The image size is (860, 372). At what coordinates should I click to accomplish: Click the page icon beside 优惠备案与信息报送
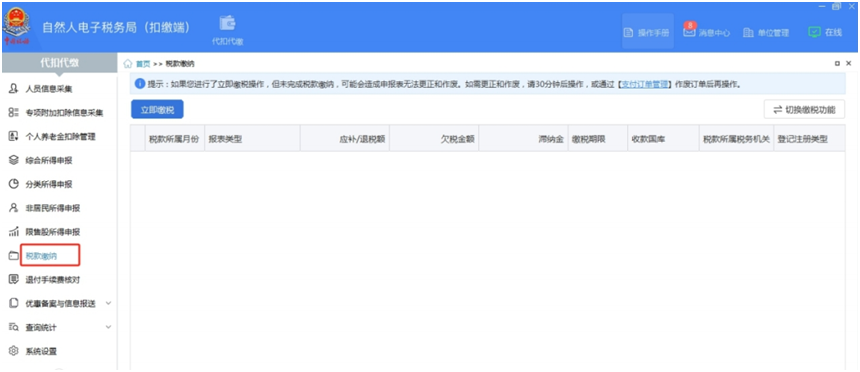click(14, 303)
